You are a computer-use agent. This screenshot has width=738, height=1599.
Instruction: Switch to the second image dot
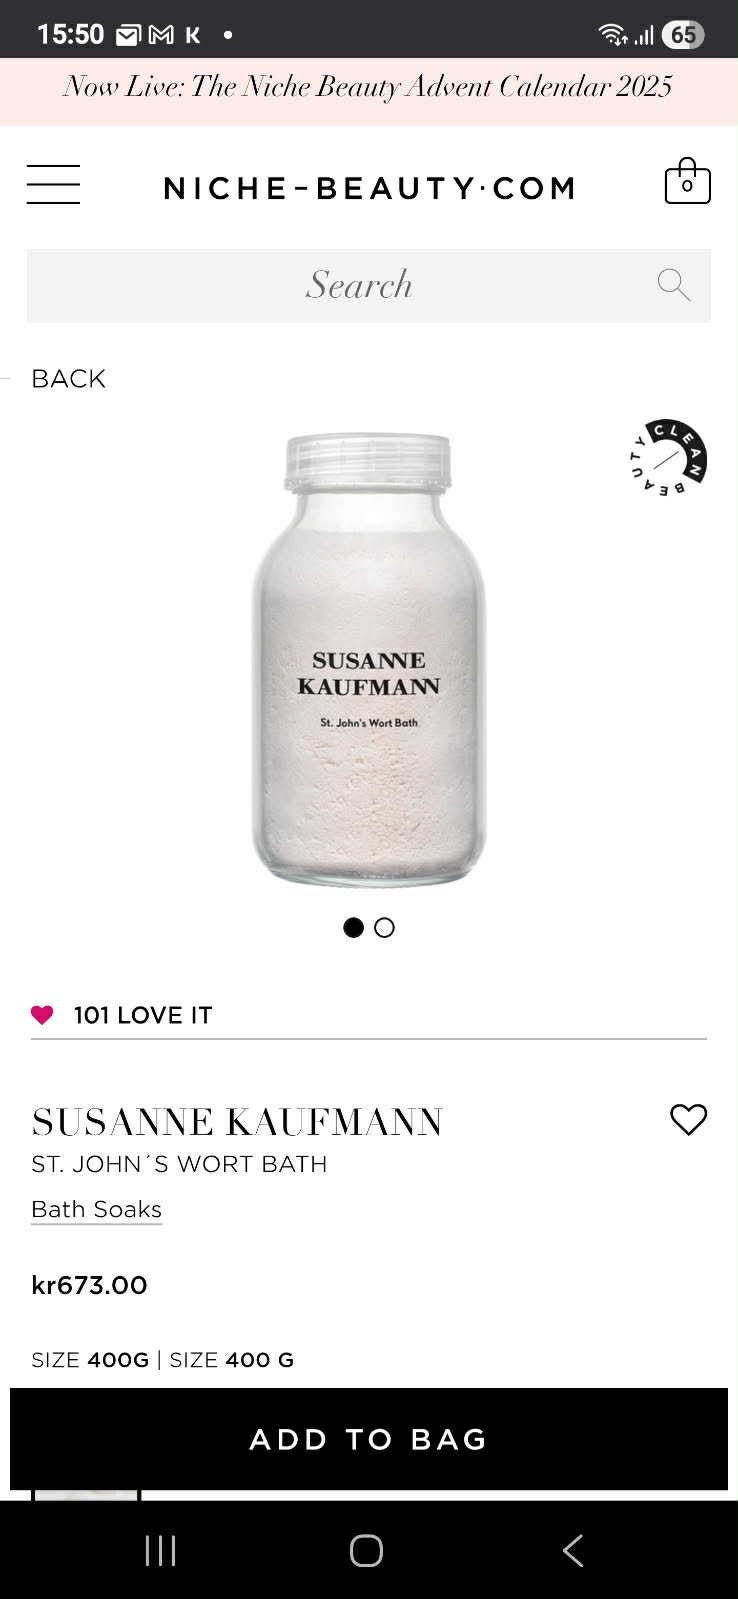[384, 927]
